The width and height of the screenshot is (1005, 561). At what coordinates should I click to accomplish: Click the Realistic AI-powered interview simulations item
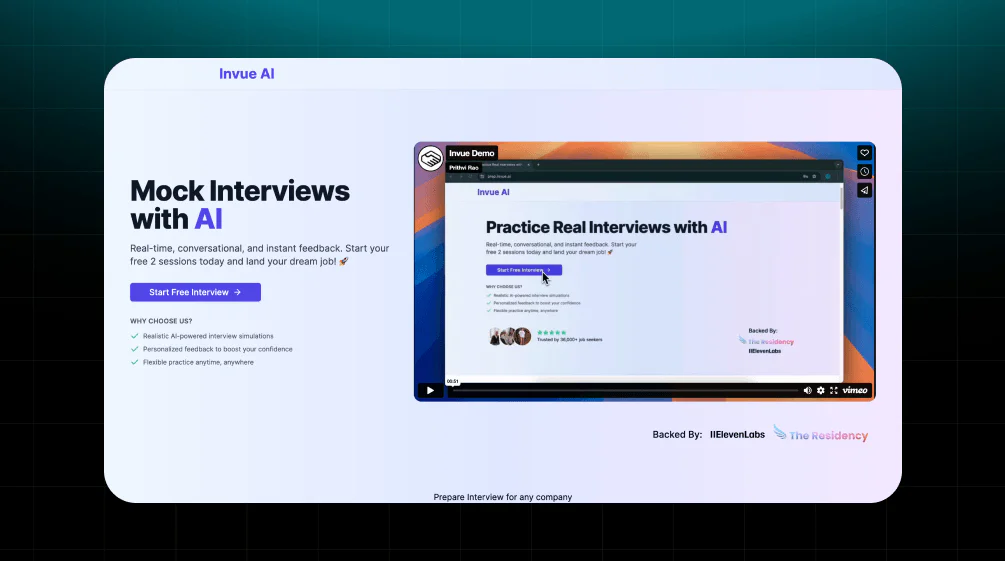pyautogui.click(x=208, y=336)
